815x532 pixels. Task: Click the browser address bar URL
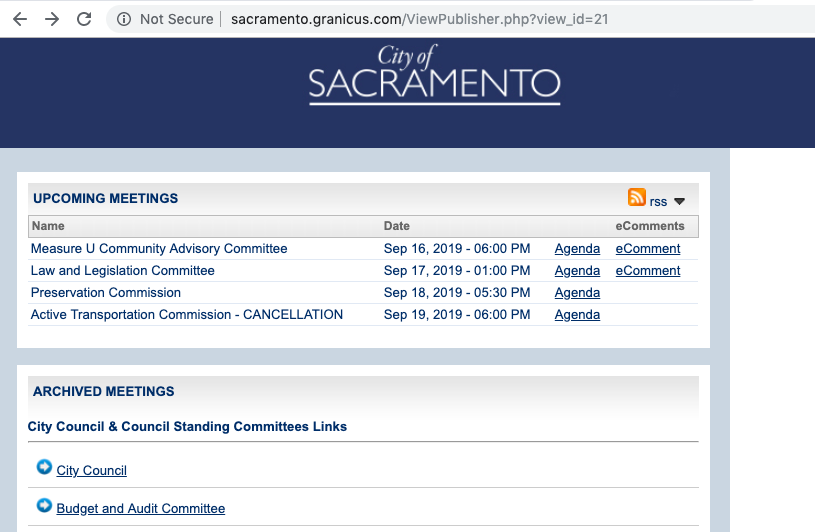[420, 19]
